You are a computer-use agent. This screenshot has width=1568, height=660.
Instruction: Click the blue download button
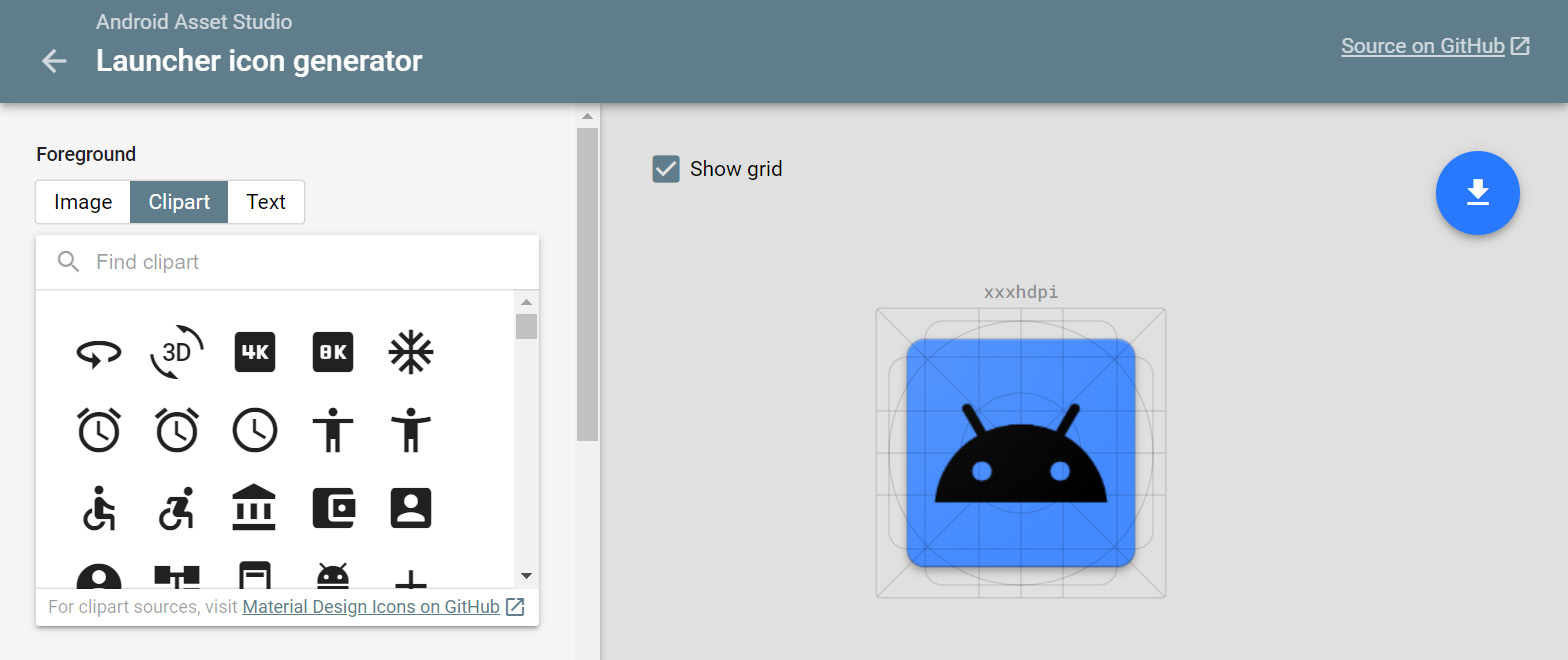pos(1478,193)
